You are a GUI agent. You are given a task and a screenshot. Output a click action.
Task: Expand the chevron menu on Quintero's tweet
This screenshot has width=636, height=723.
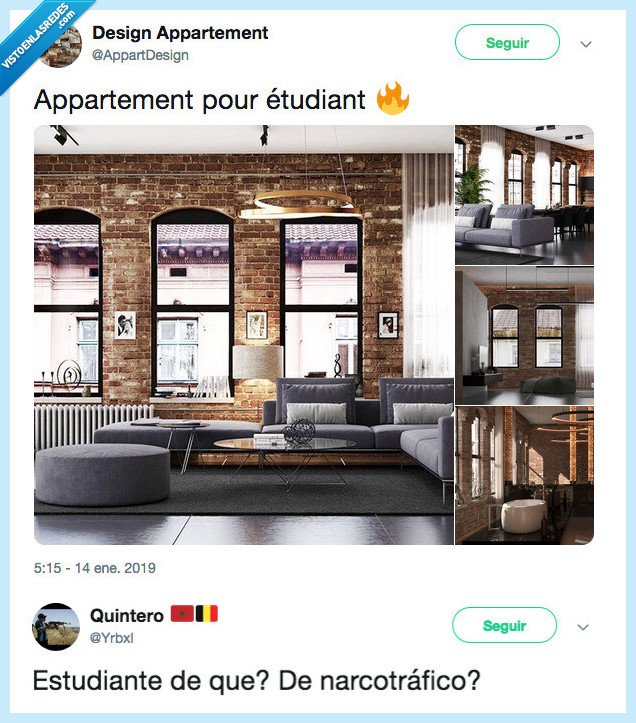click(583, 627)
